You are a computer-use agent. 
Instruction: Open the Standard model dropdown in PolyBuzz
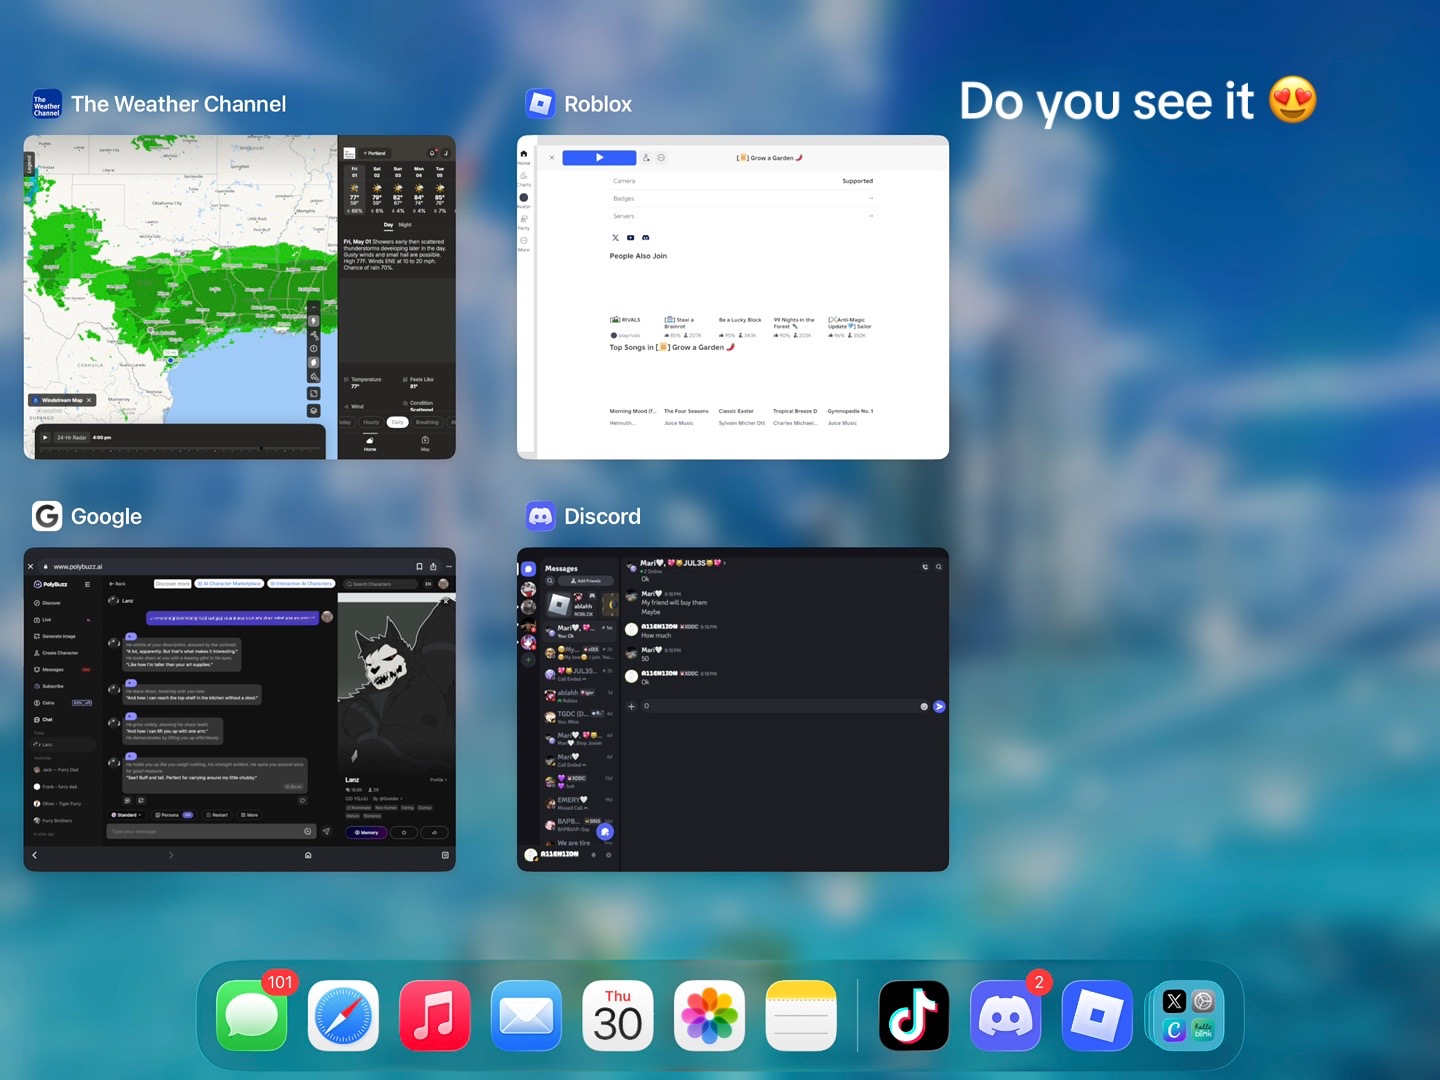click(127, 815)
